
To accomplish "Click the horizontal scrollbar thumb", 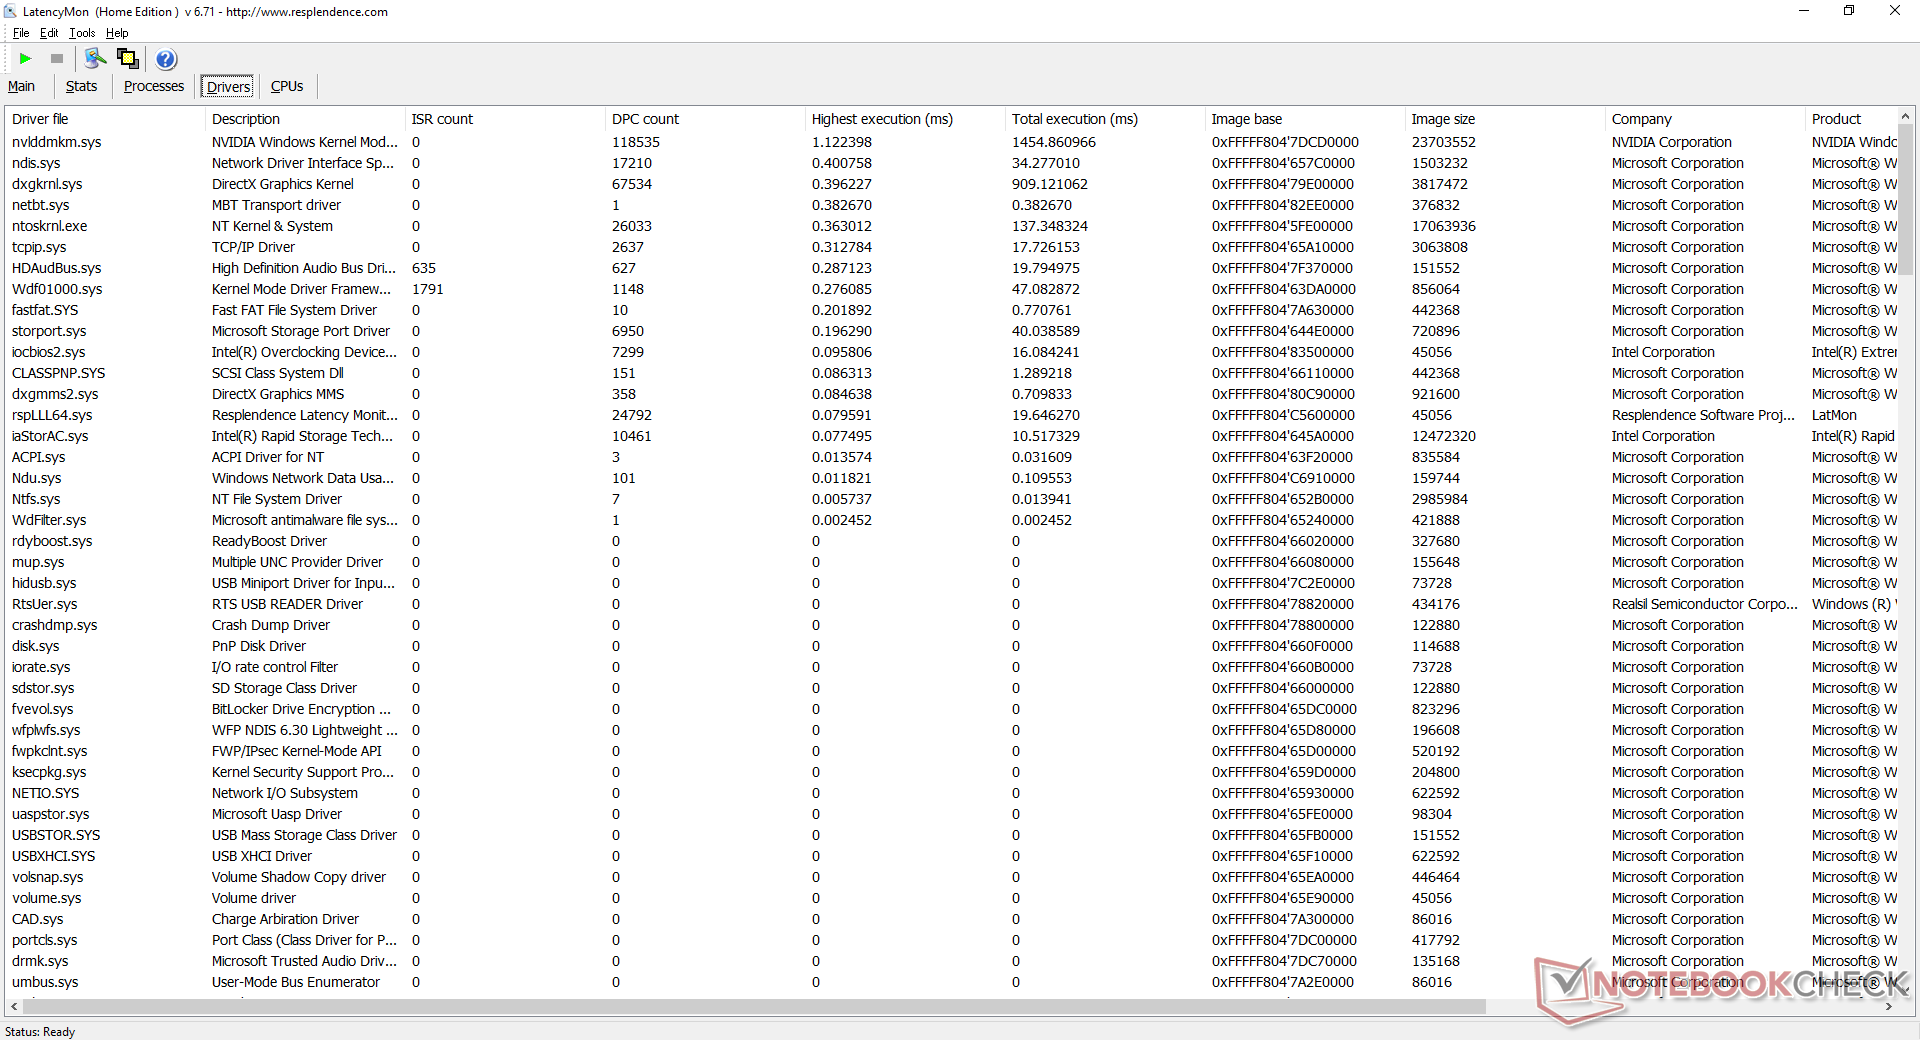I will [753, 1007].
